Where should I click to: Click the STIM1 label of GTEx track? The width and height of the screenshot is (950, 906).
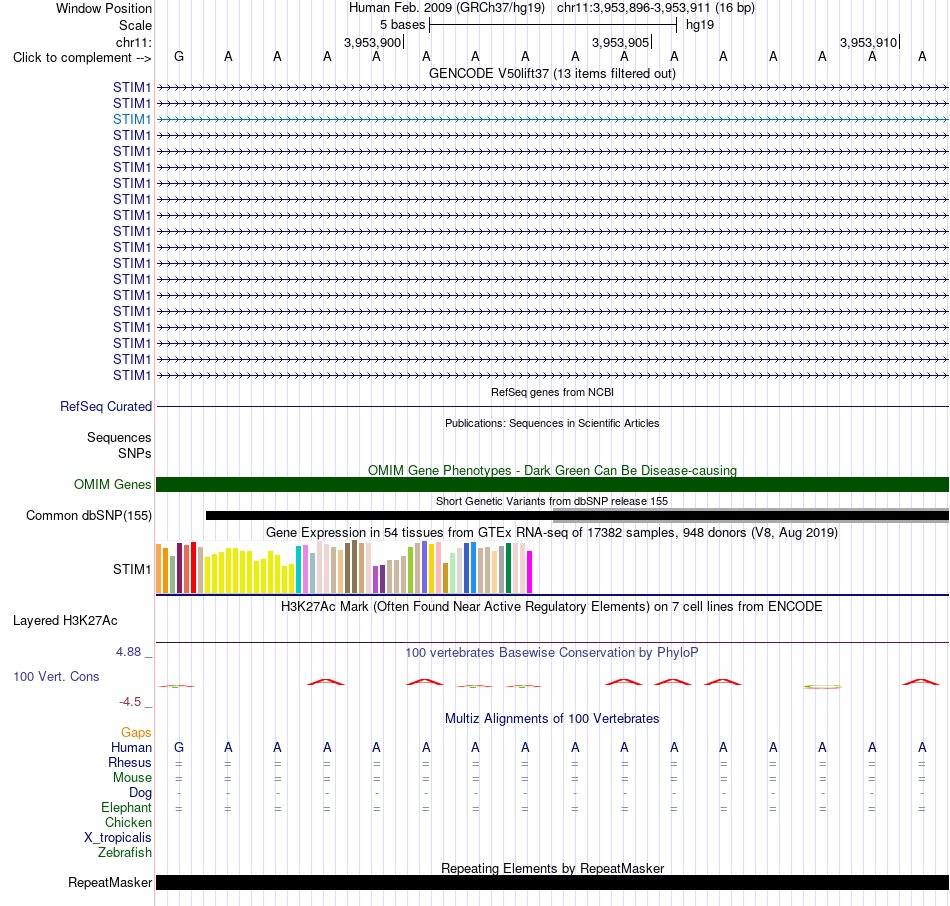pos(131,570)
